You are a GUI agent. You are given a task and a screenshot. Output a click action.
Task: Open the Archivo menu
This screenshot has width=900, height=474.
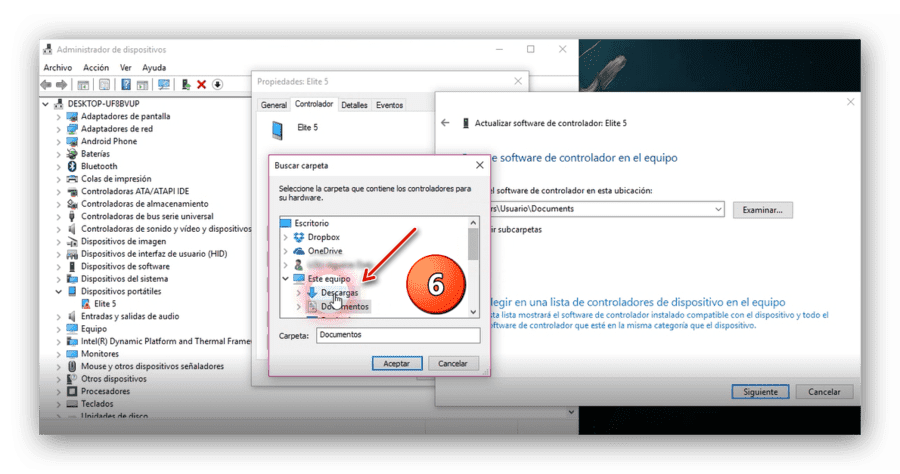[58, 68]
